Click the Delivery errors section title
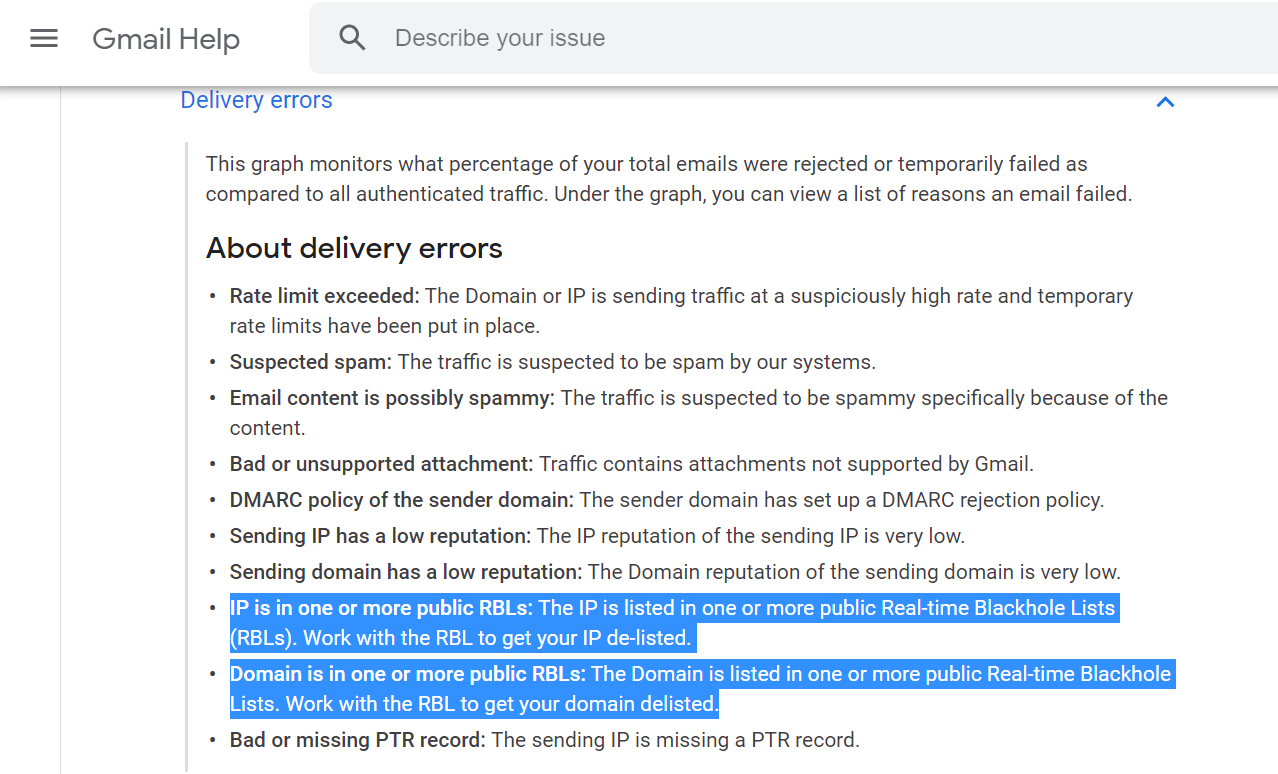Screen dimensions: 1278x774 [x=256, y=100]
